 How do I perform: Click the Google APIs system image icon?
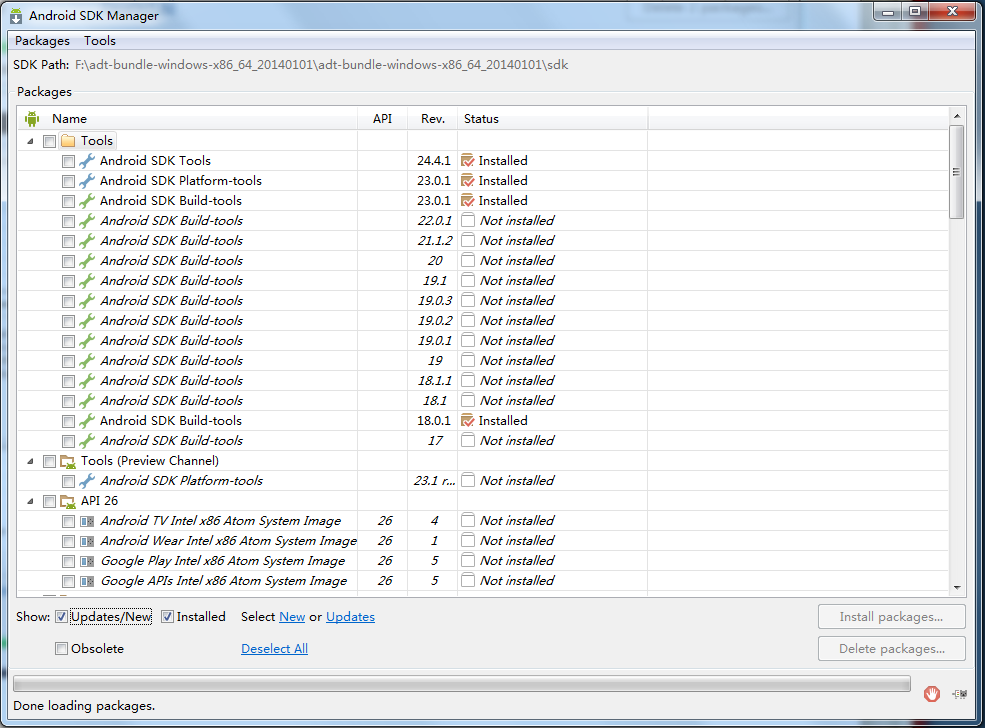tap(87, 581)
